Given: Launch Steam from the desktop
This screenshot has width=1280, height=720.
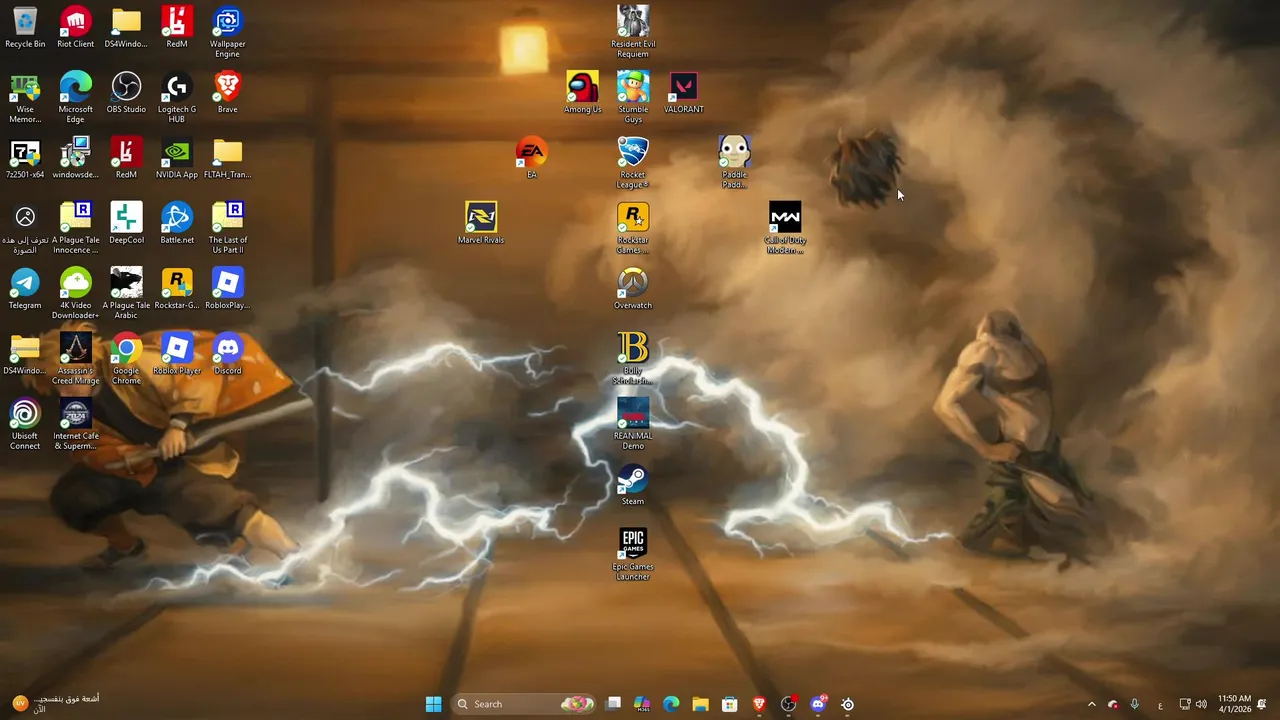Looking at the screenshot, I should tap(633, 485).
